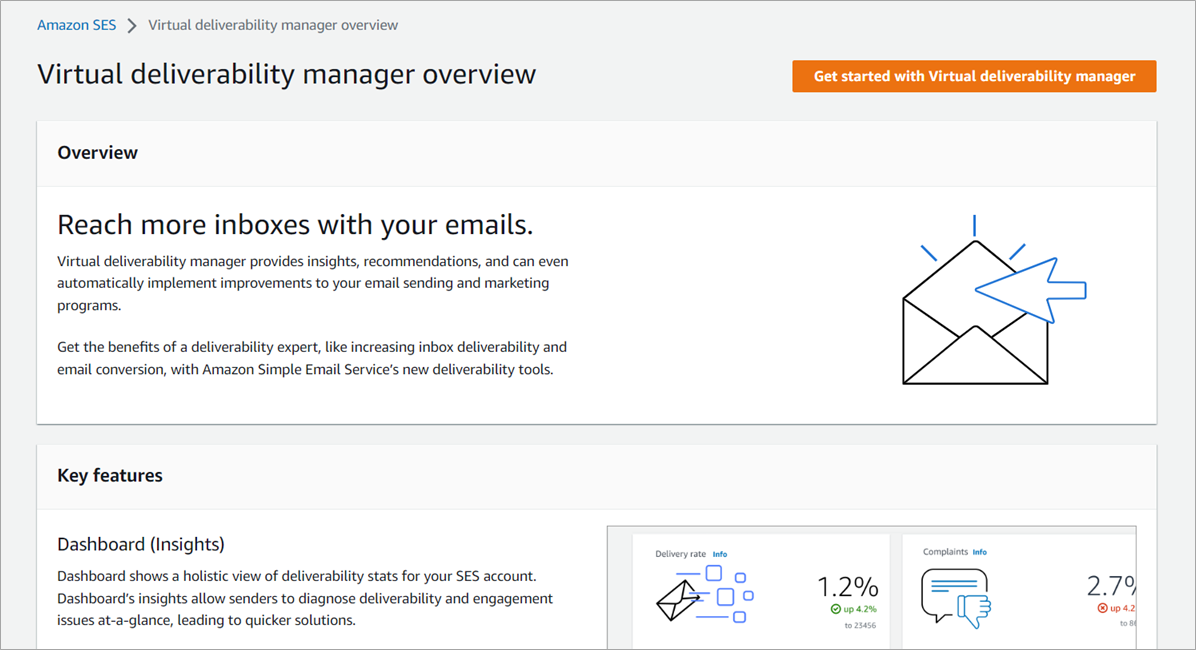Click paragraph starting 'Get the benefits of'

click(x=312, y=358)
